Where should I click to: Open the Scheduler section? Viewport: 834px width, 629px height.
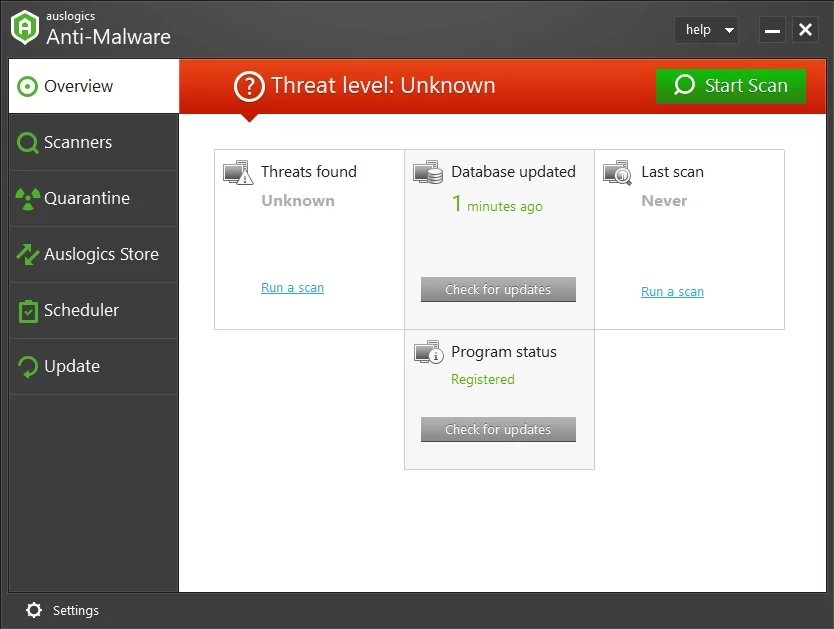click(x=93, y=310)
